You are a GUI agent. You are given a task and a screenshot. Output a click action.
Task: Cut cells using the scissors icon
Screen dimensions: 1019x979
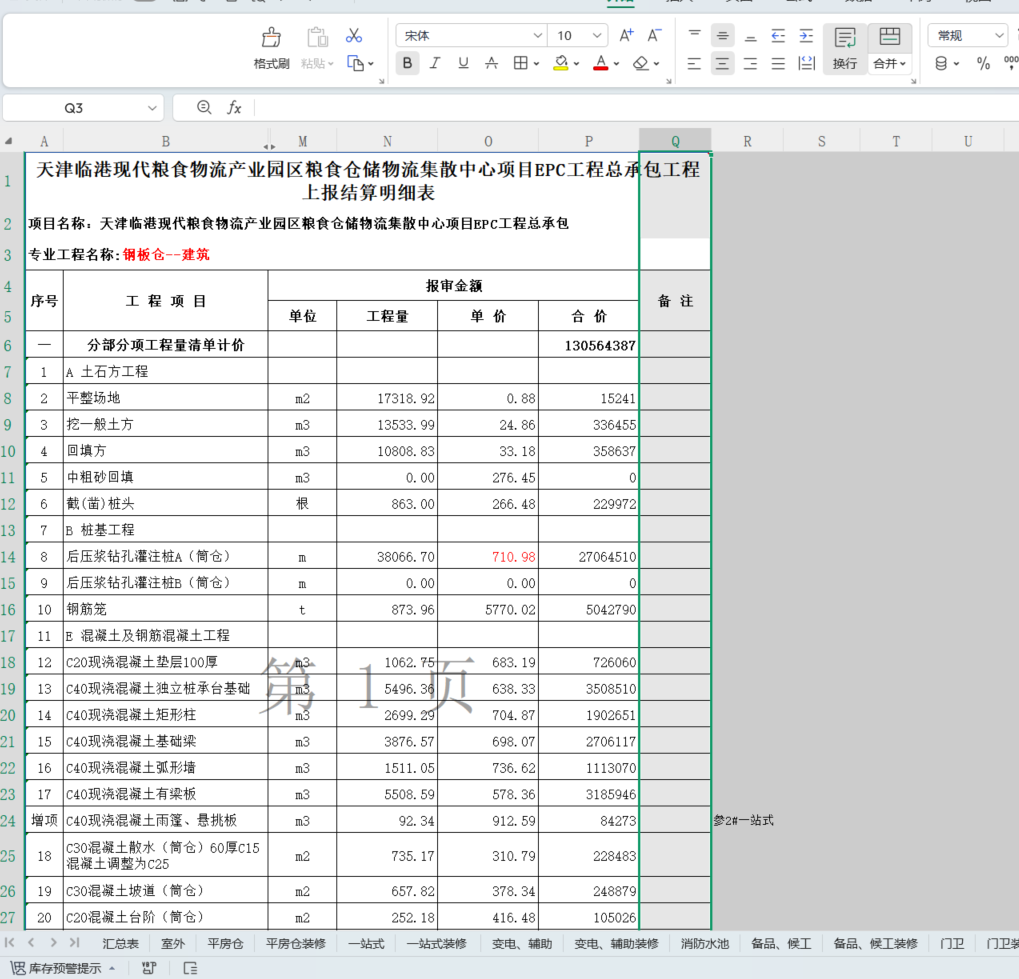click(355, 33)
